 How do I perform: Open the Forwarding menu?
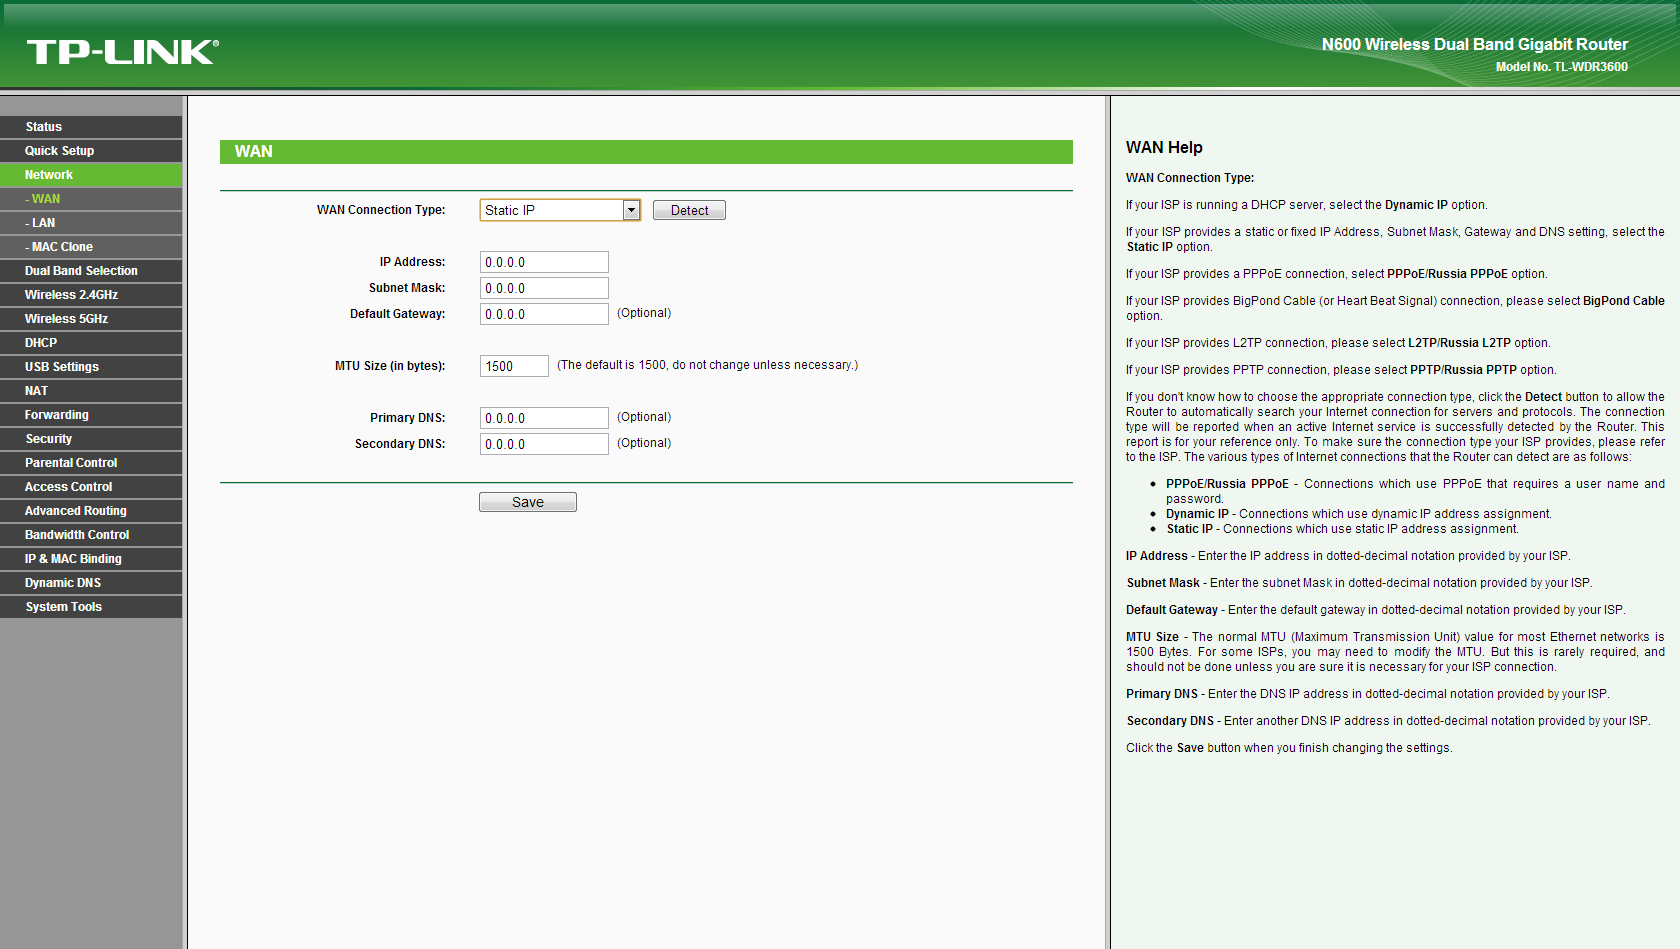coord(91,415)
